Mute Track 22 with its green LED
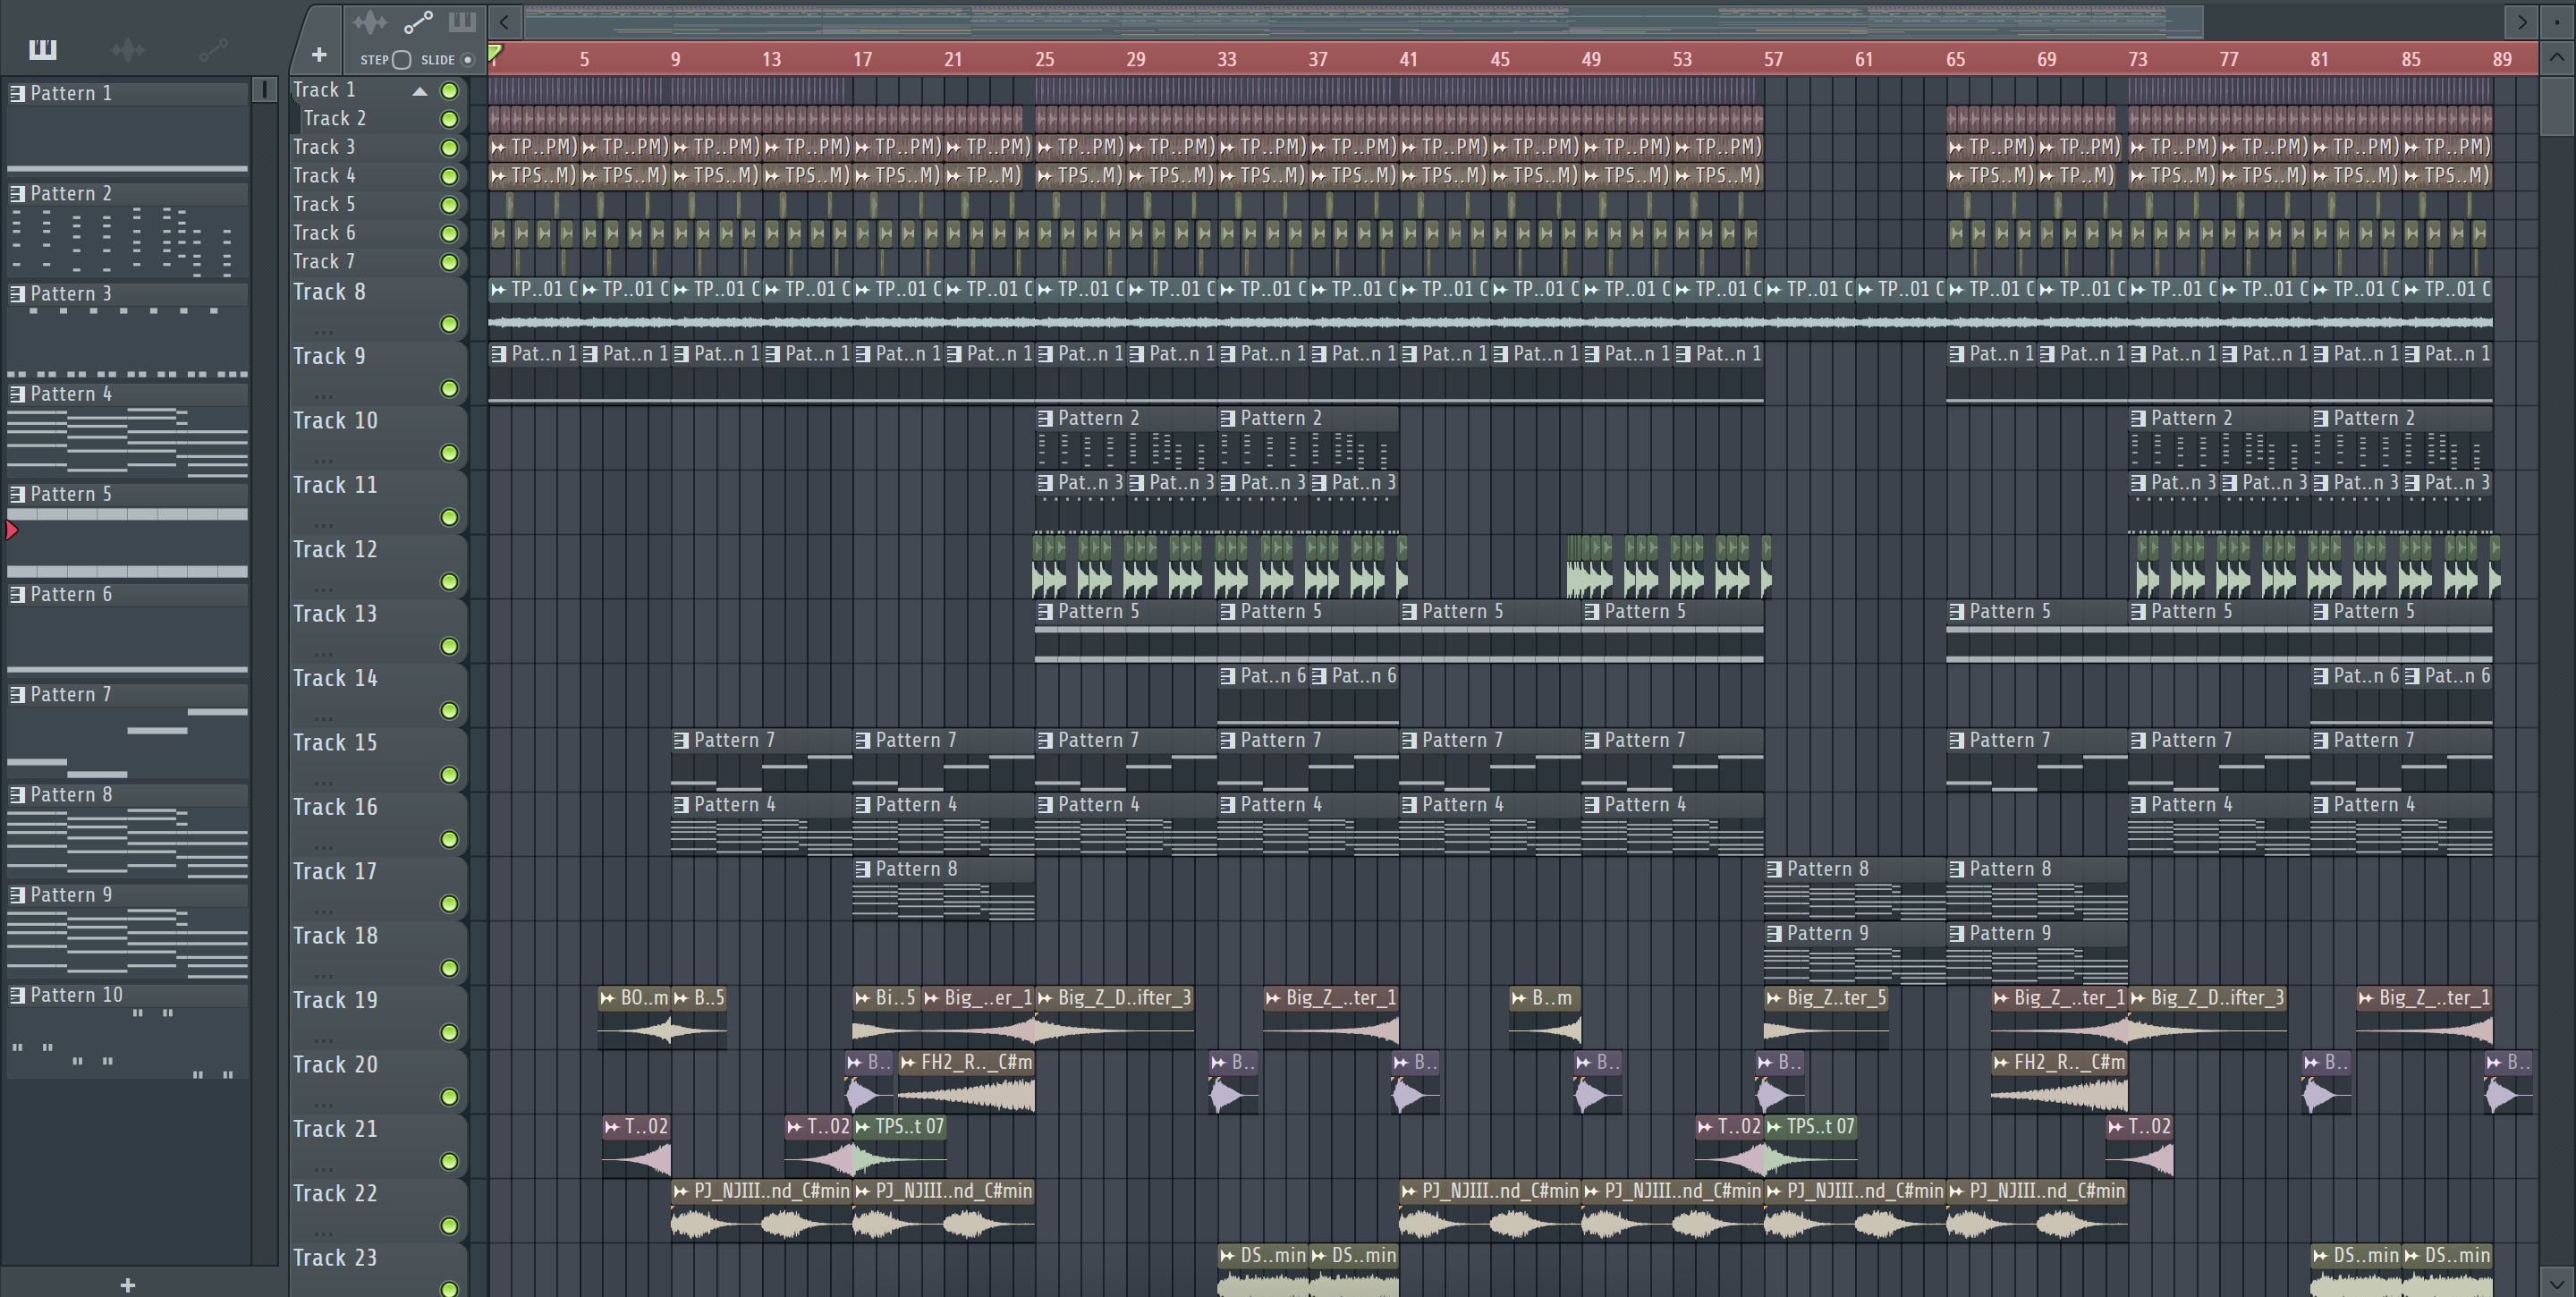Viewport: 2576px width, 1297px height. (450, 1226)
